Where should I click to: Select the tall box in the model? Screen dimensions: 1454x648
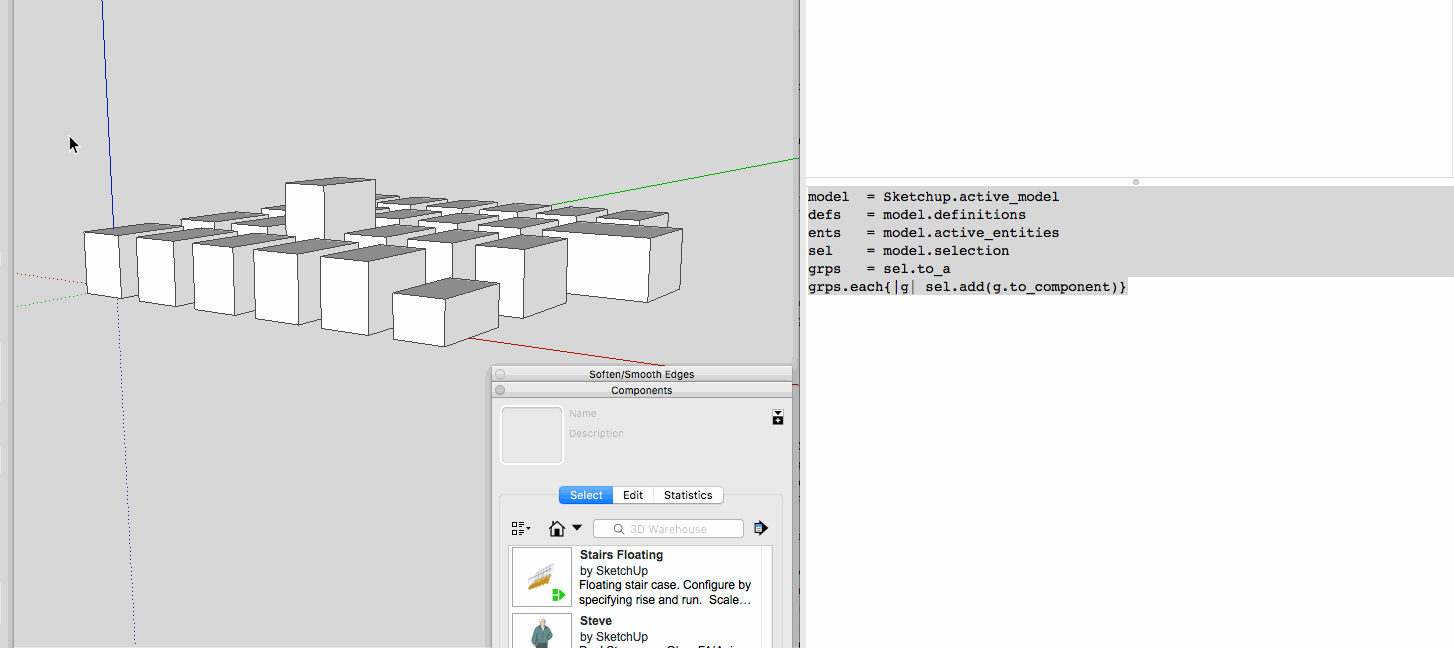tap(330, 210)
